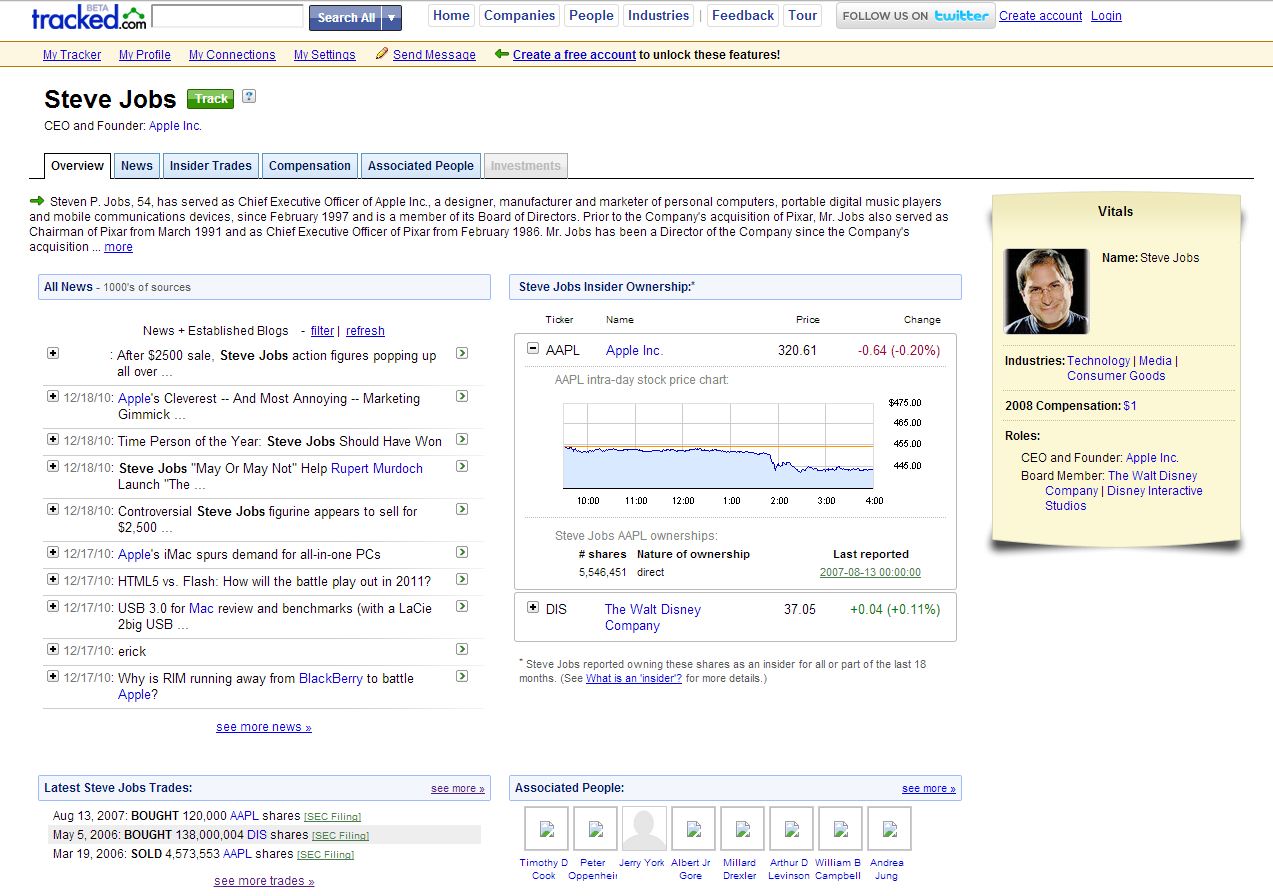The width and height of the screenshot is (1273, 896).
Task: Click the 'more' link in the biography
Action: point(118,247)
